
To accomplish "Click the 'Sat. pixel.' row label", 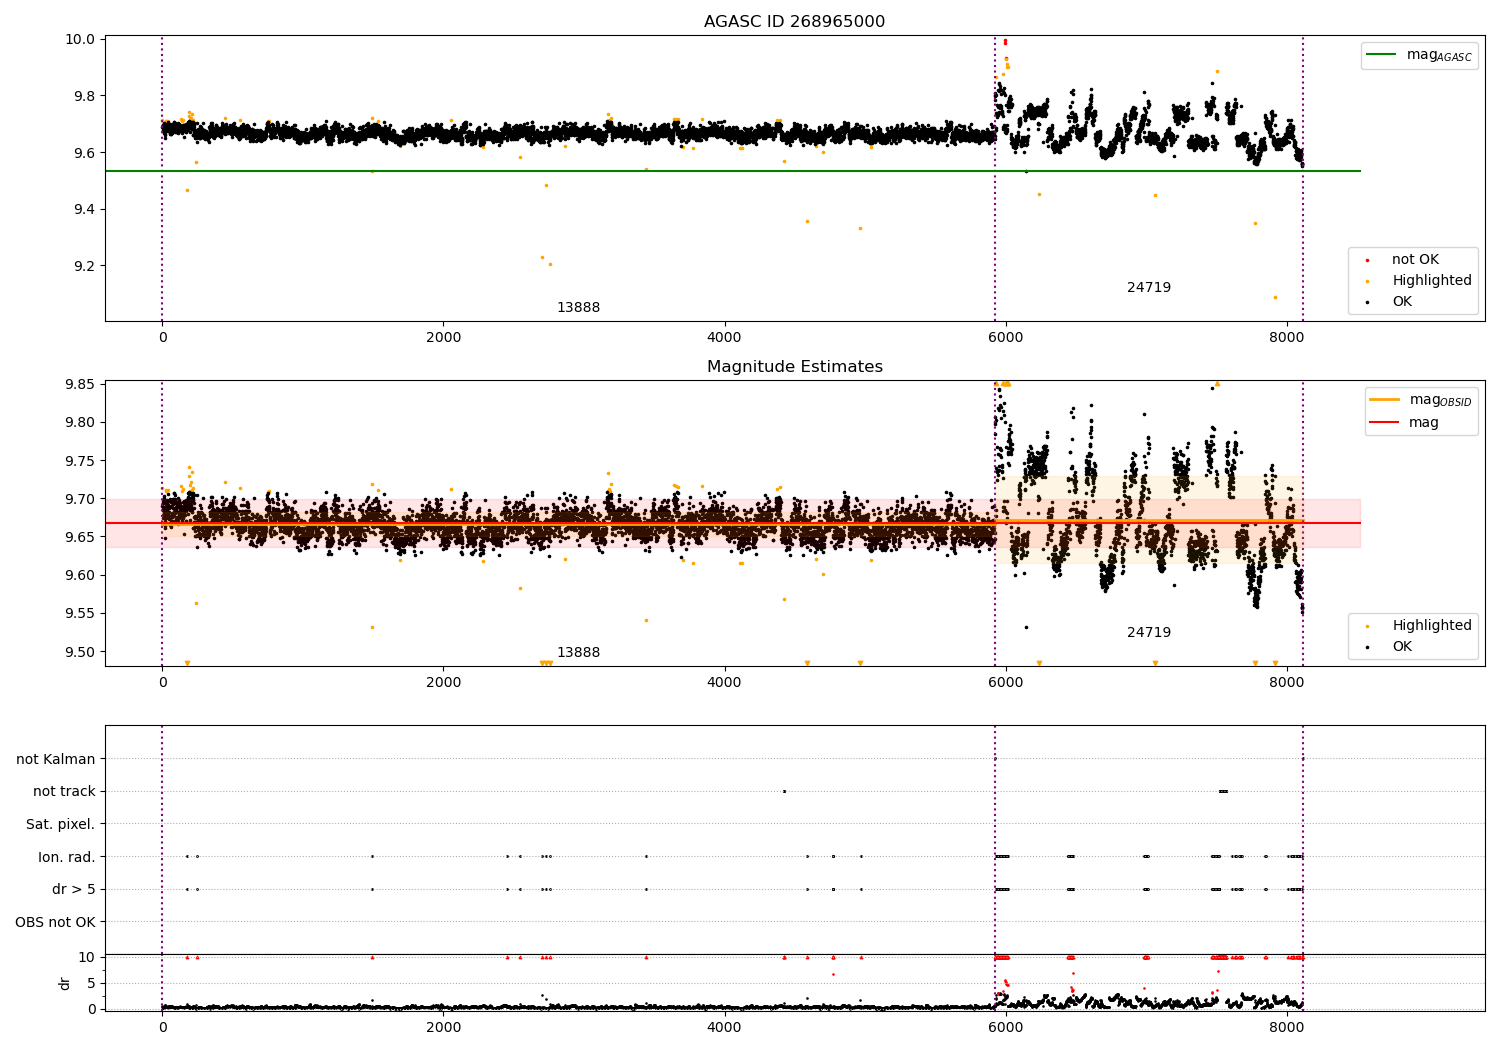I will click(x=61, y=825).
